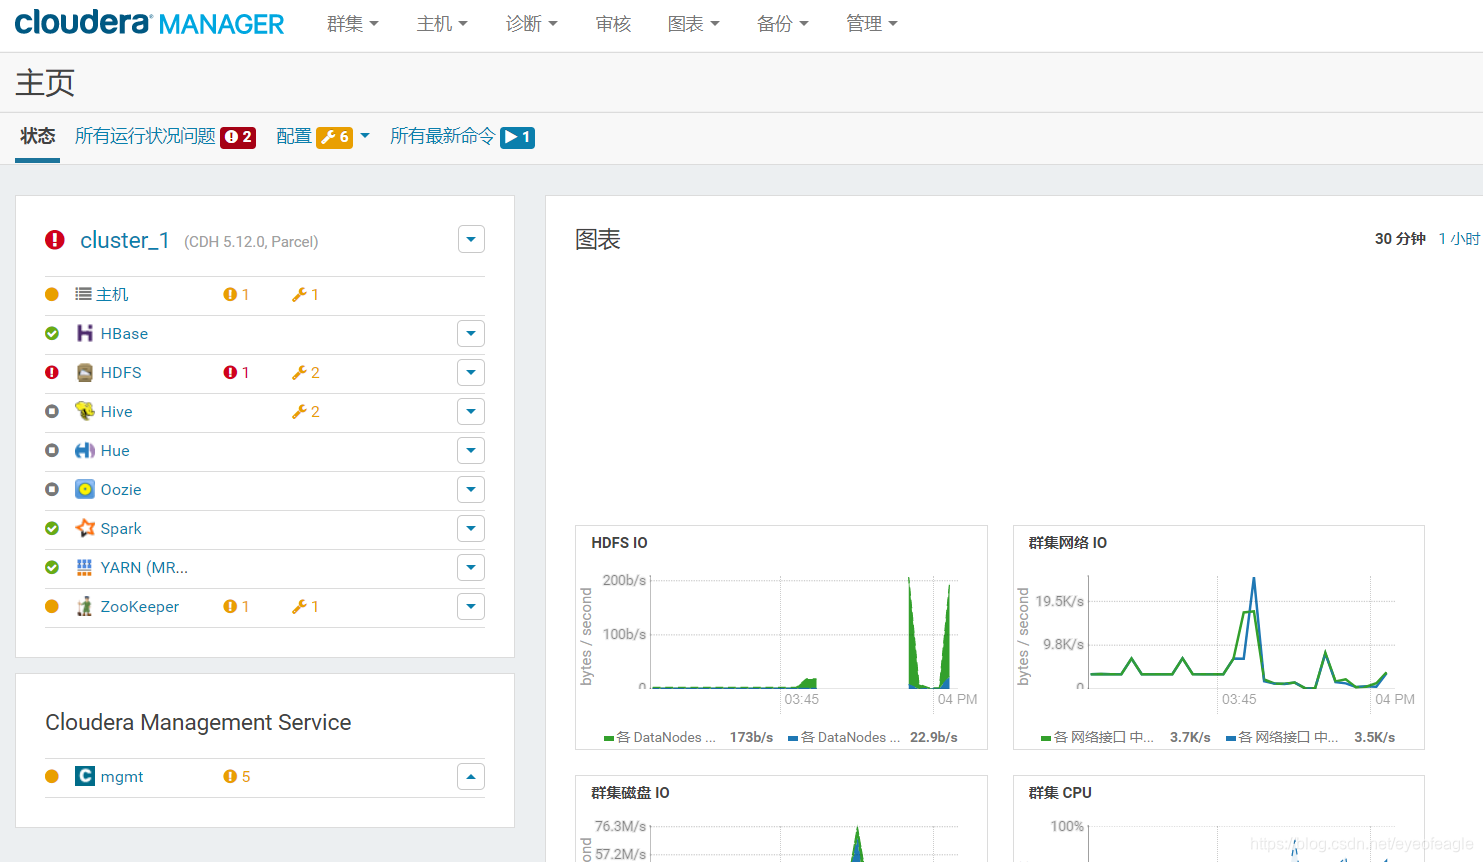This screenshot has width=1483, height=862.
Task: Click the ZooKeeper service icon
Action: pyautogui.click(x=85, y=606)
